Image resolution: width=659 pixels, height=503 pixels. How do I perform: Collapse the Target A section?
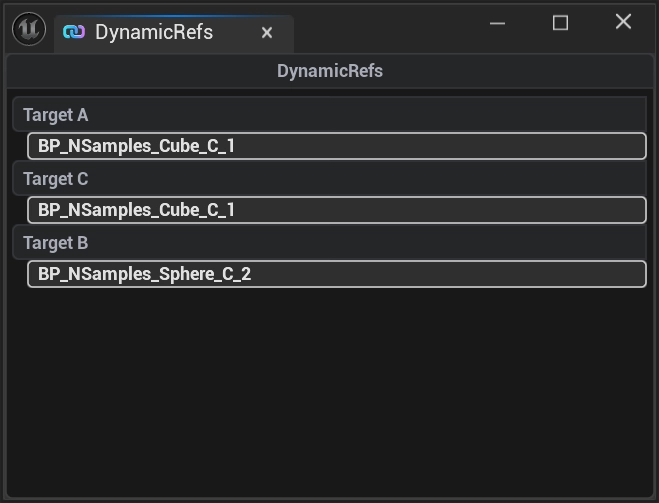pos(329,115)
